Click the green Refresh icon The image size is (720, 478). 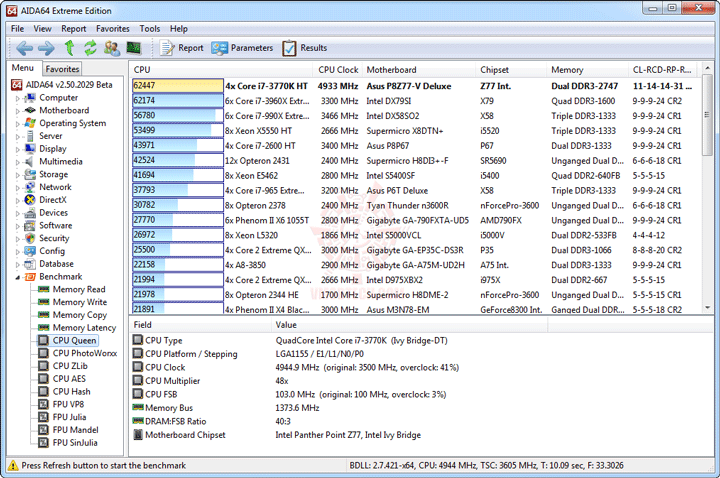90,48
